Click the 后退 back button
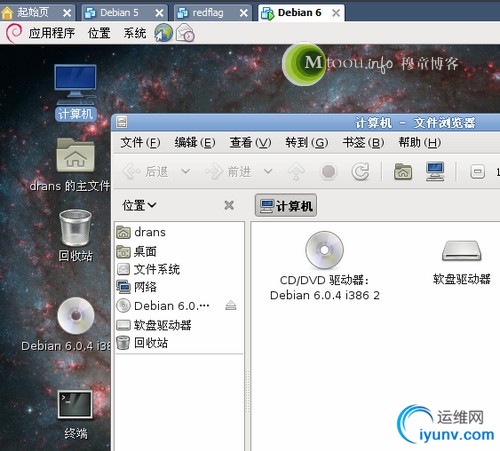This screenshot has width=500, height=451. pyautogui.click(x=145, y=172)
